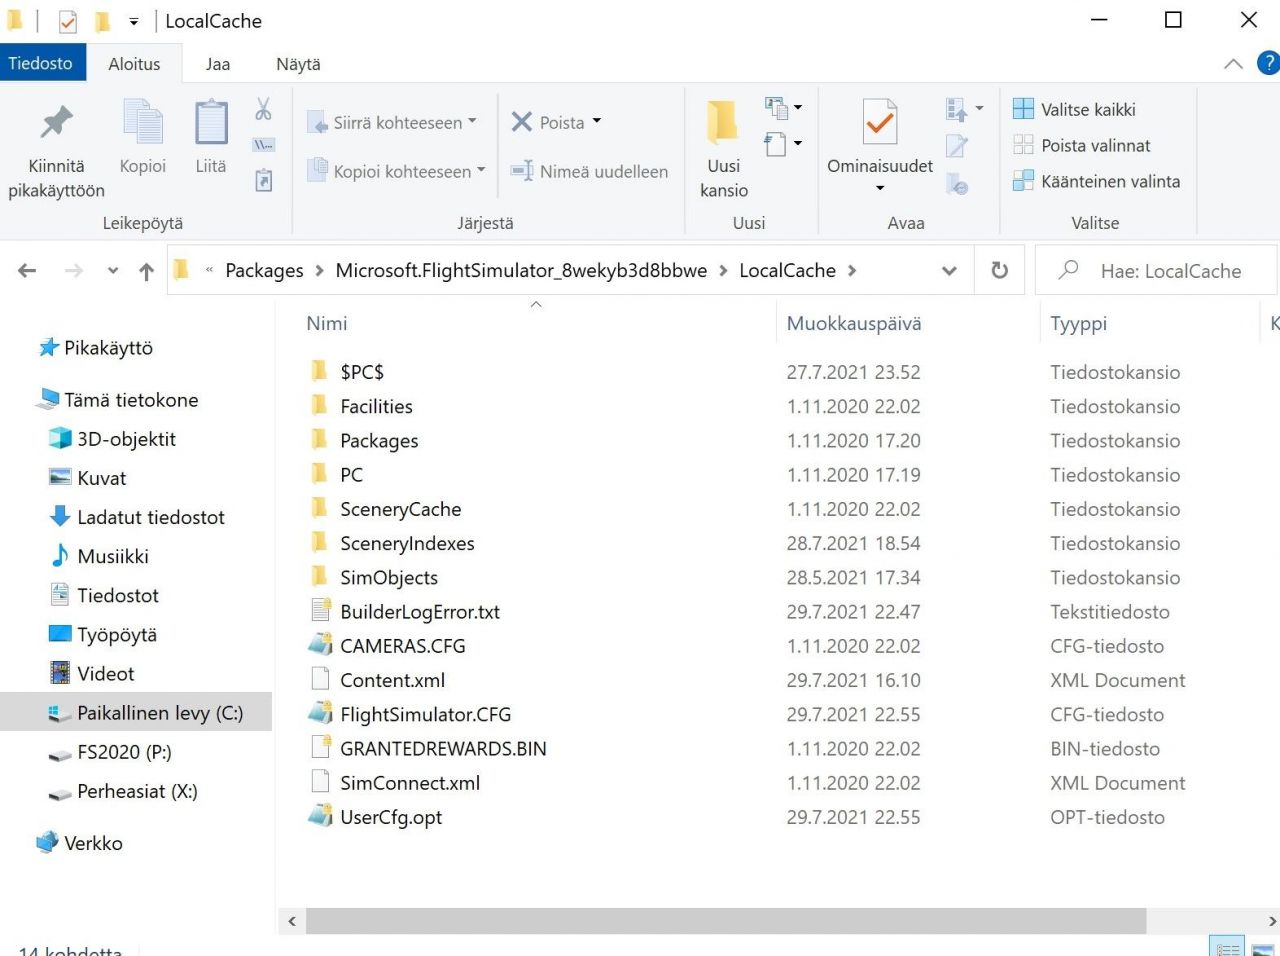This screenshot has width=1280, height=956.
Task: Select the $PC$ folder
Action: click(362, 372)
